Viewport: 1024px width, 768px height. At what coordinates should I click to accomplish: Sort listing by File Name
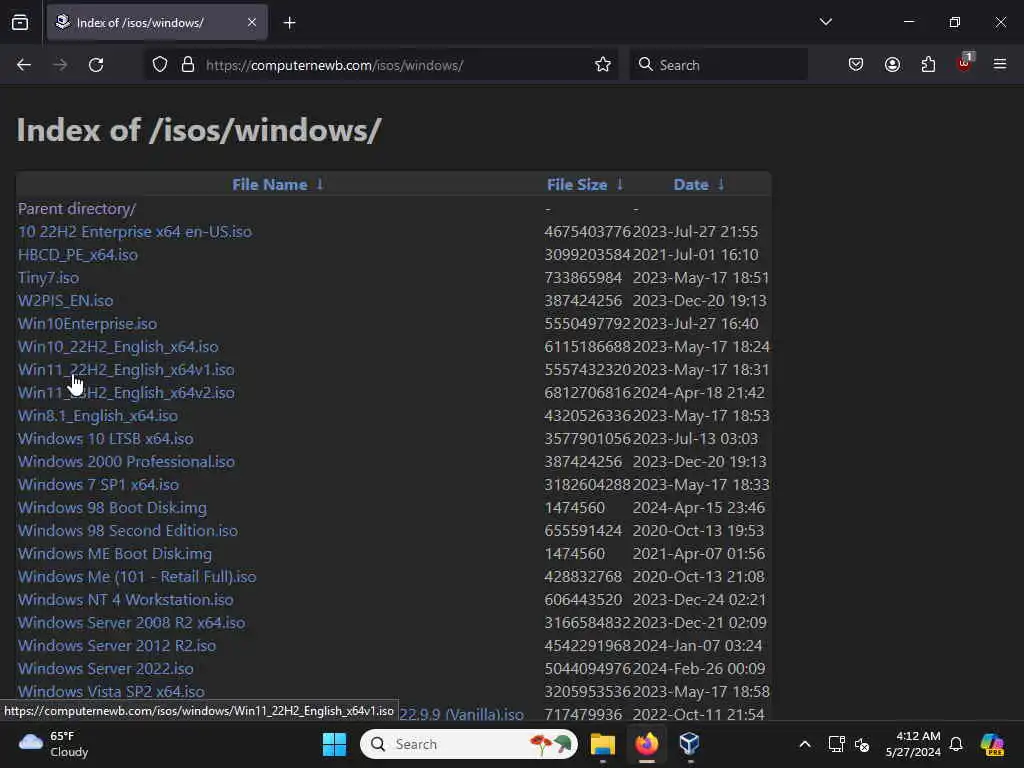point(270,185)
